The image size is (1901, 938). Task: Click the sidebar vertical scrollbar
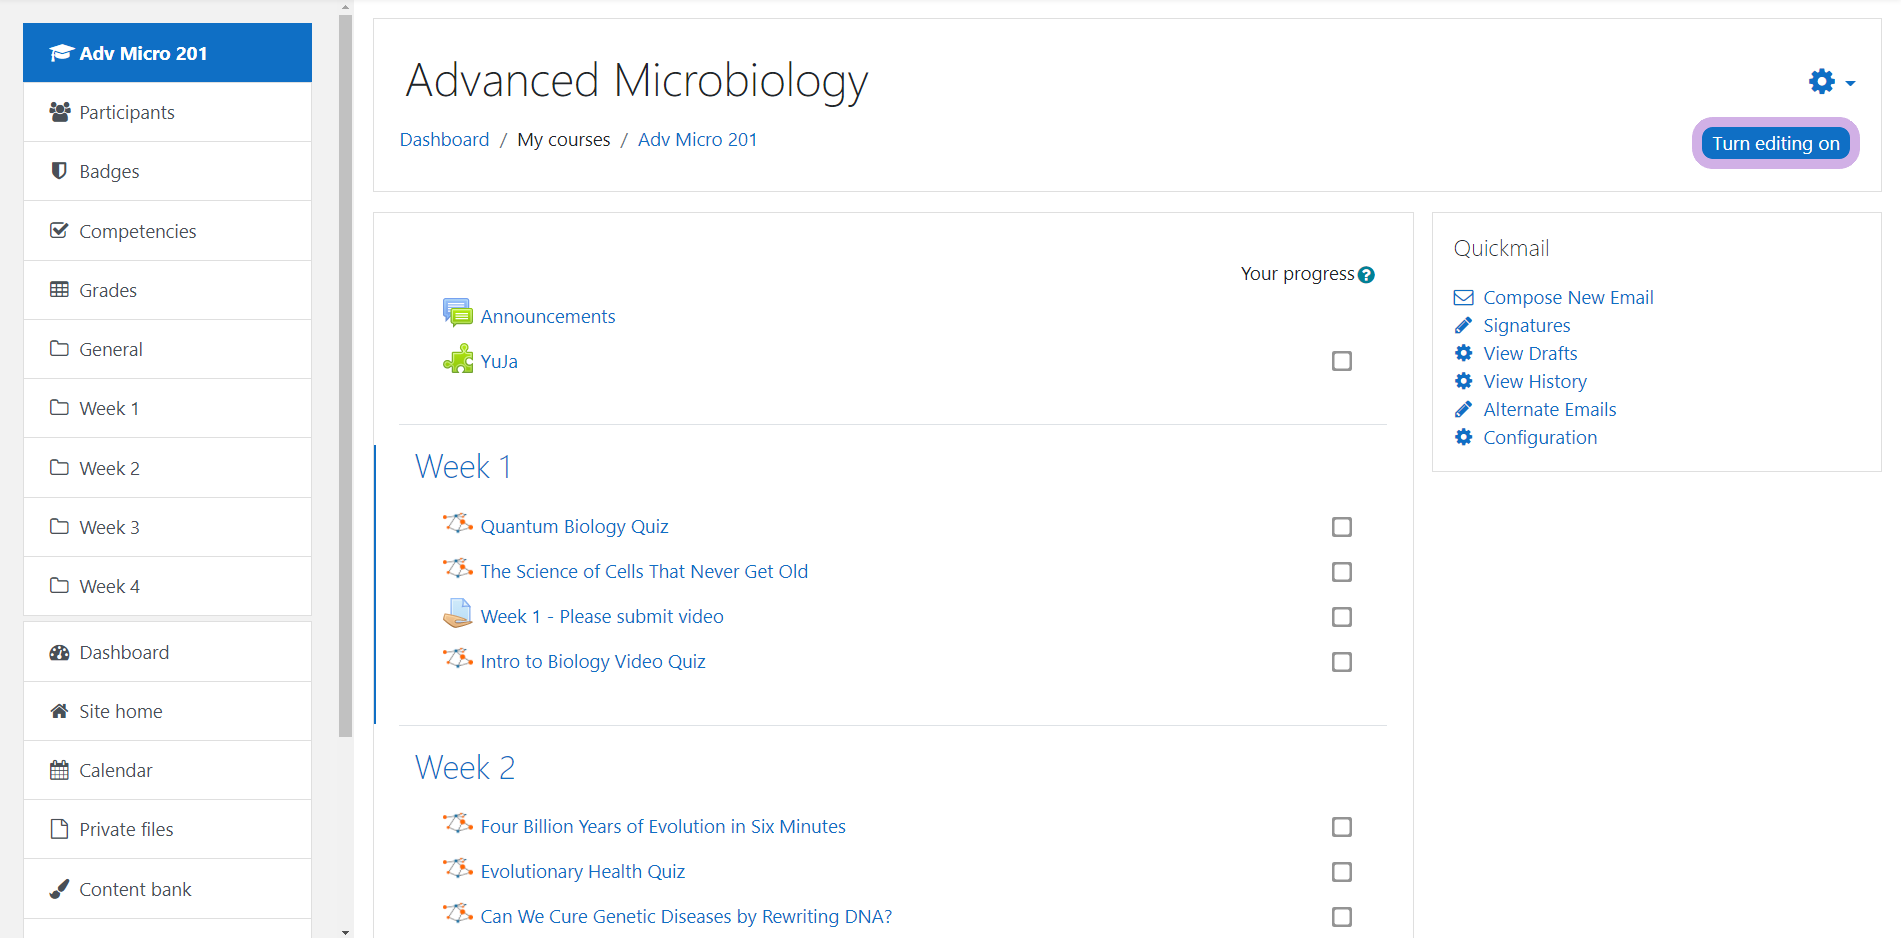point(345,400)
